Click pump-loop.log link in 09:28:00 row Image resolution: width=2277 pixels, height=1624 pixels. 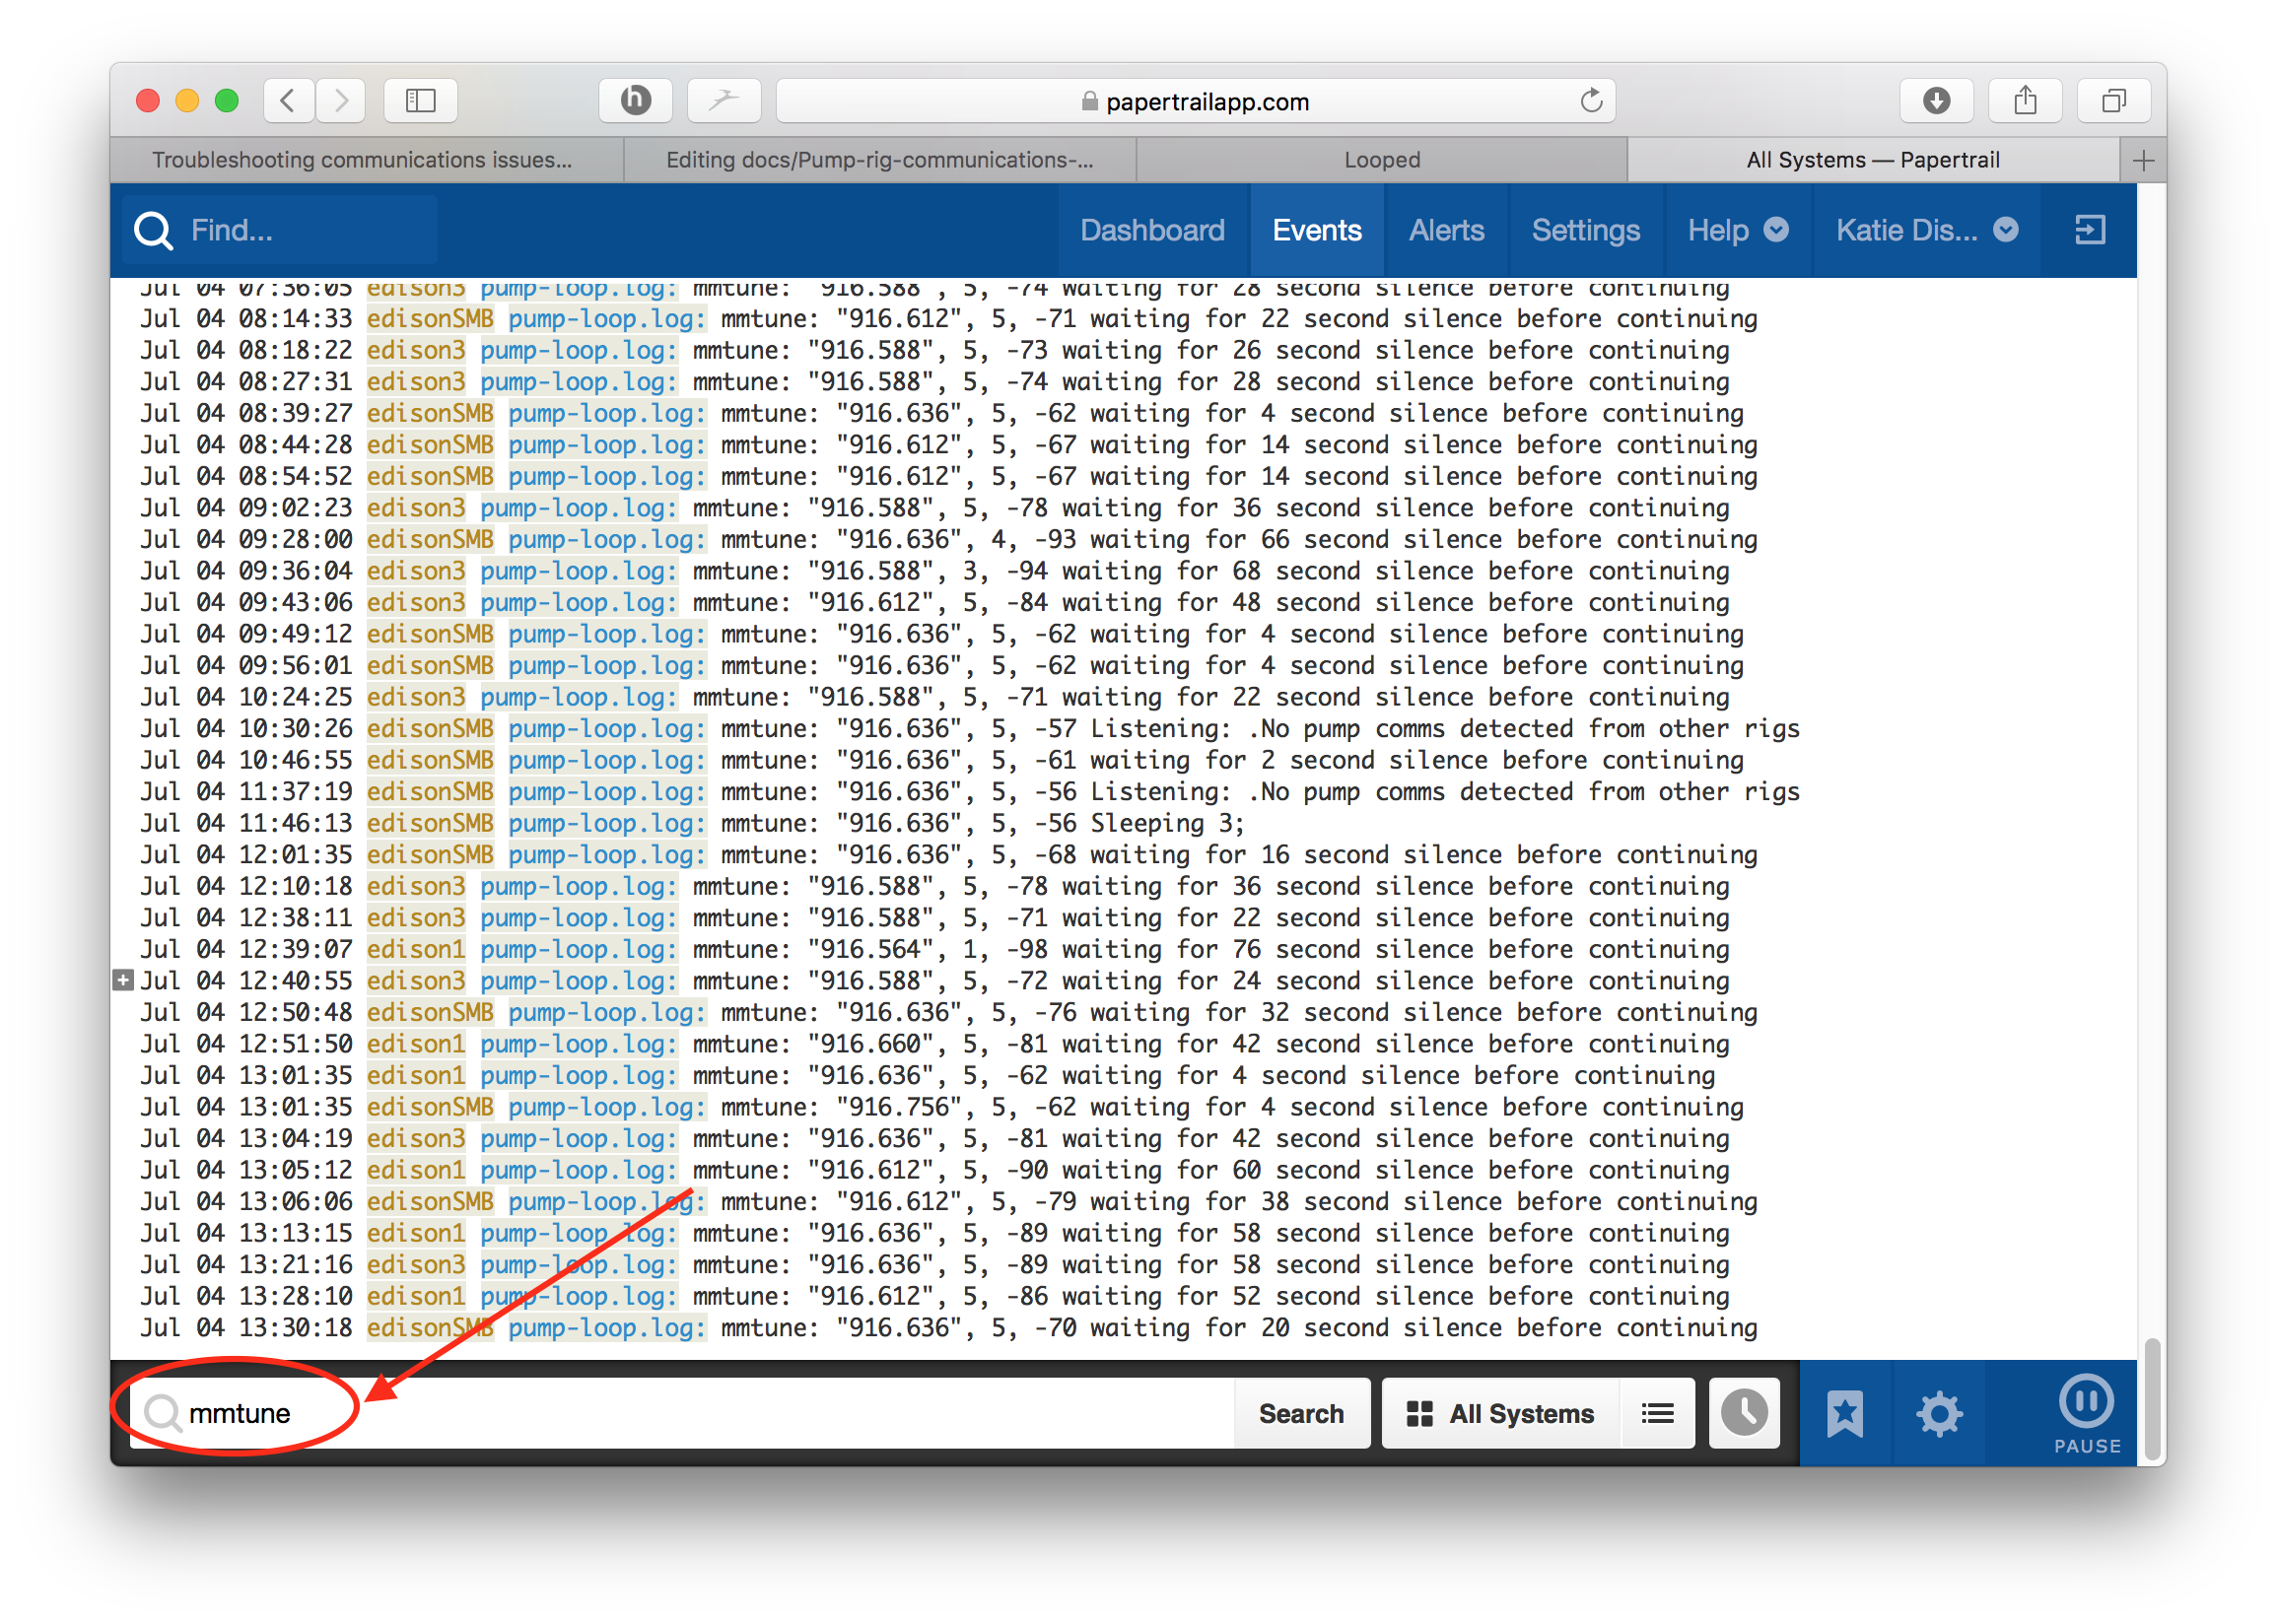[607, 539]
